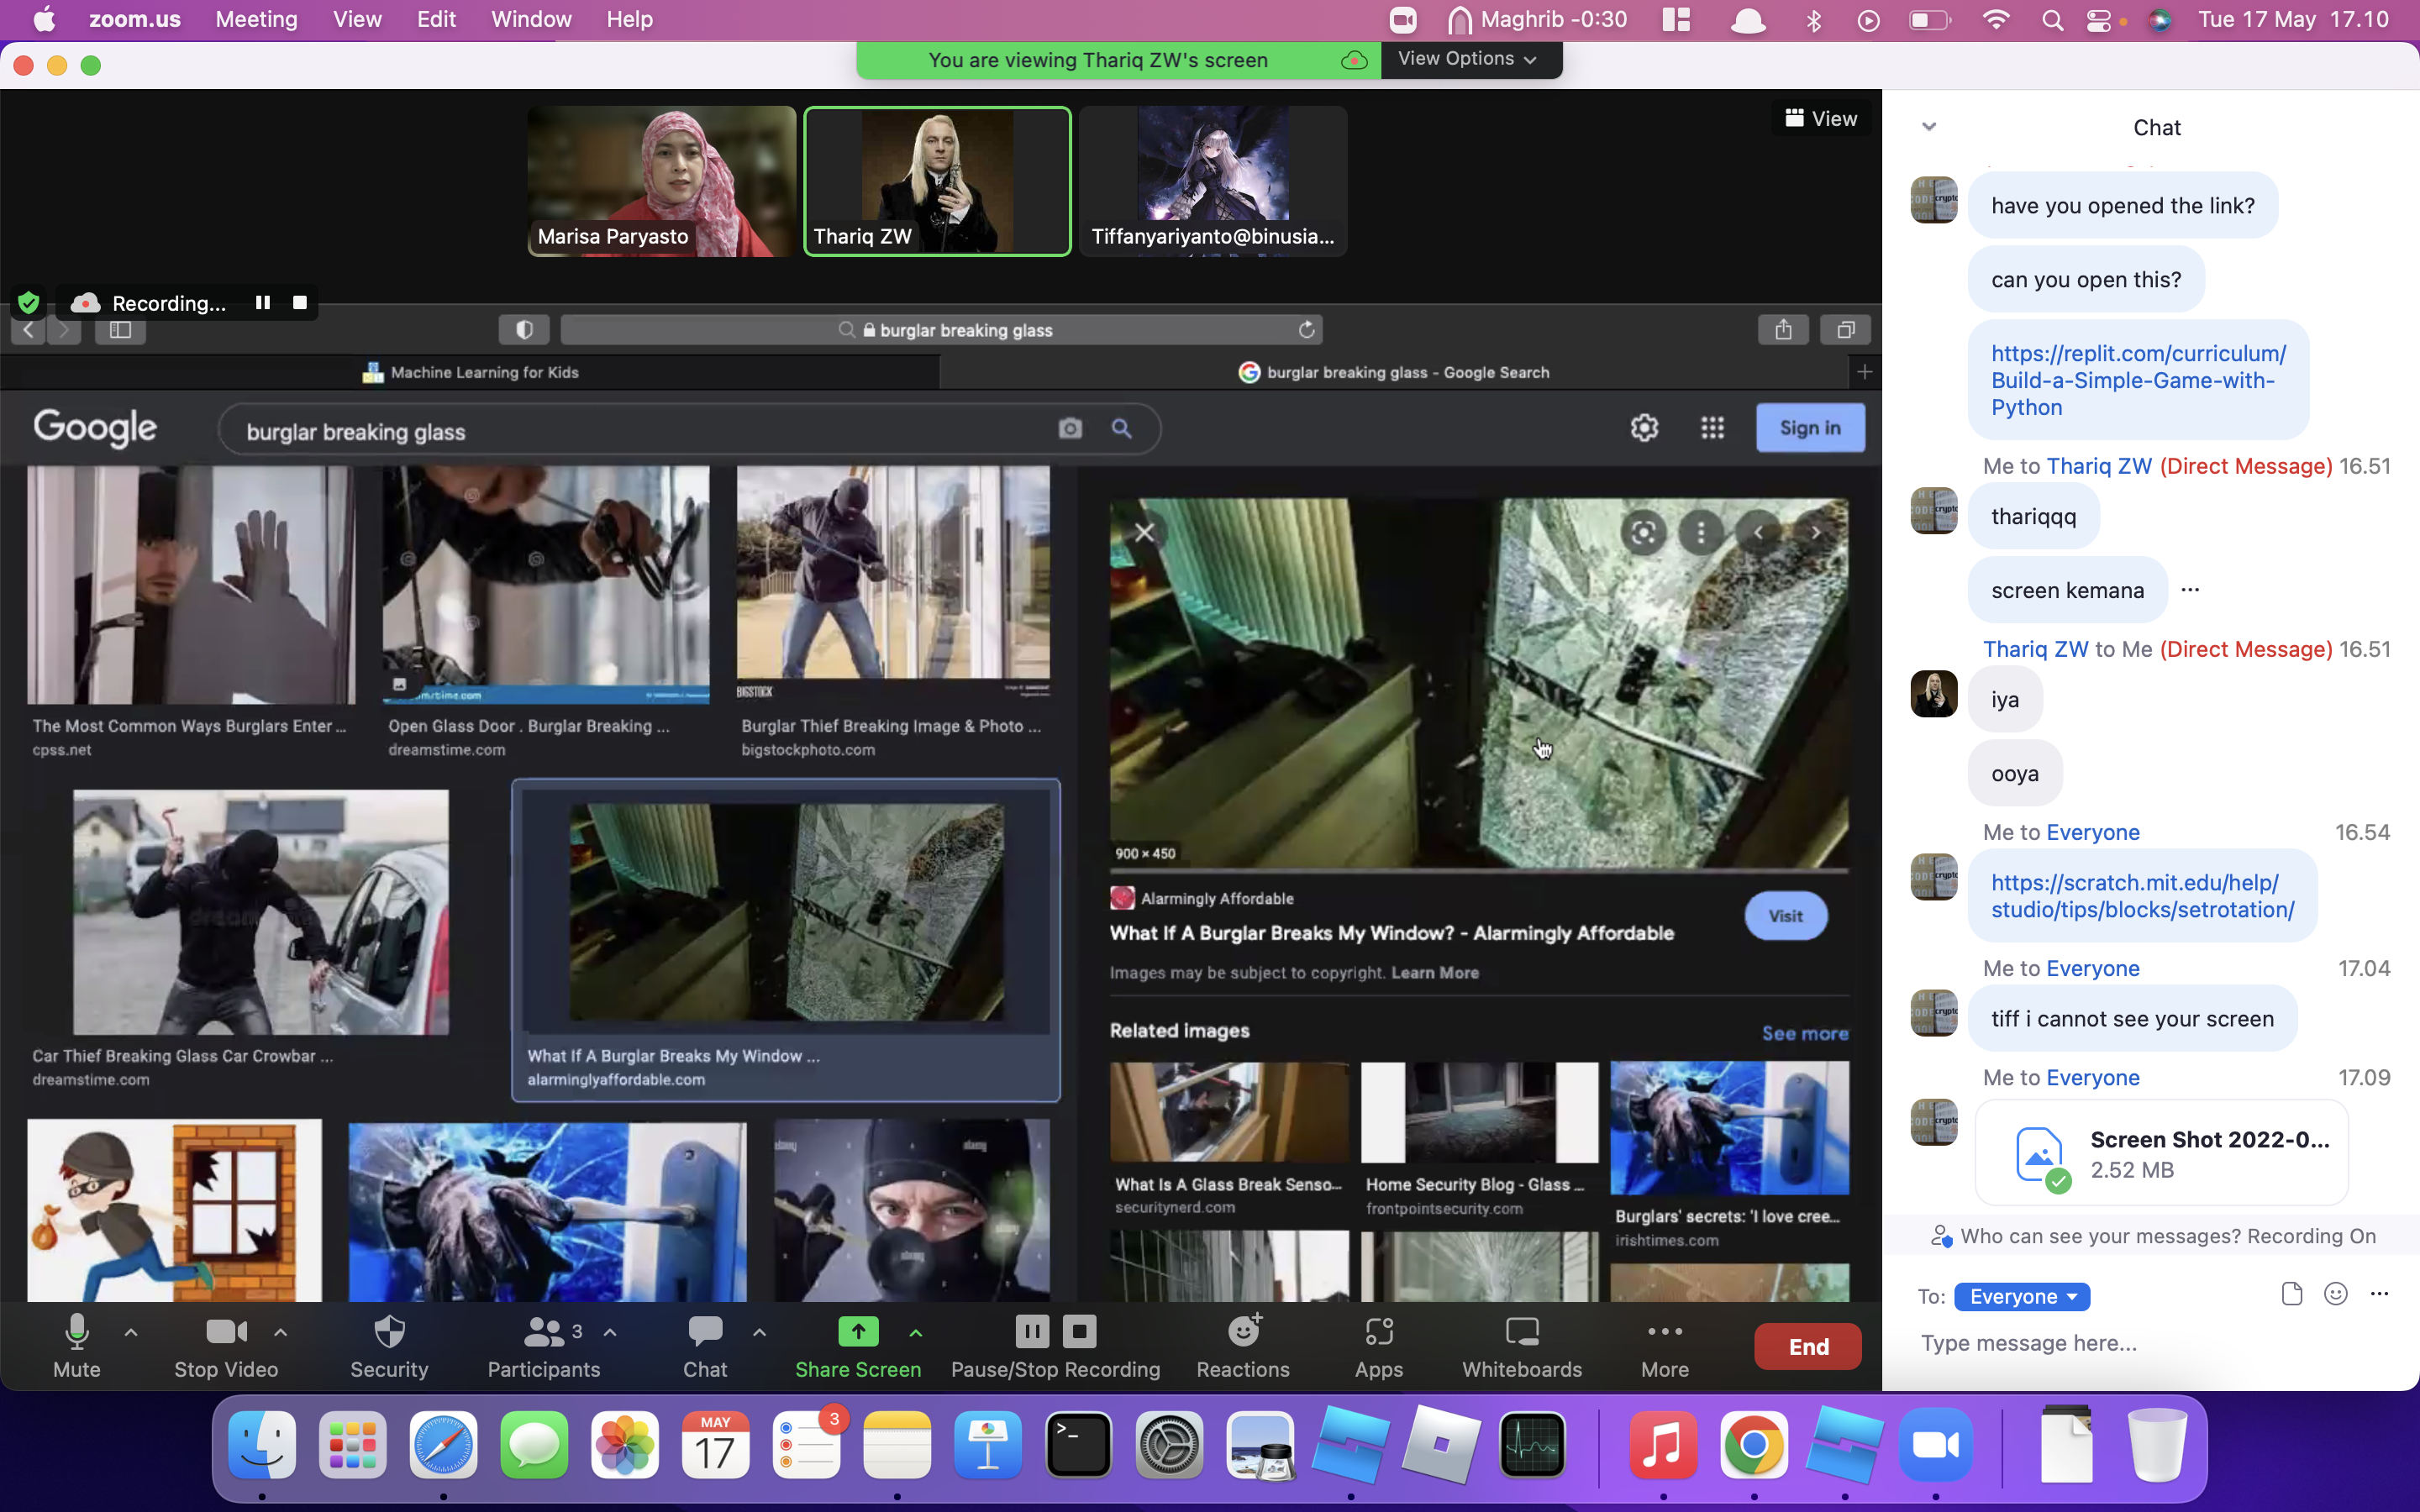Open the View menu in menu bar
This screenshot has height=1512, width=2420.
[357, 19]
